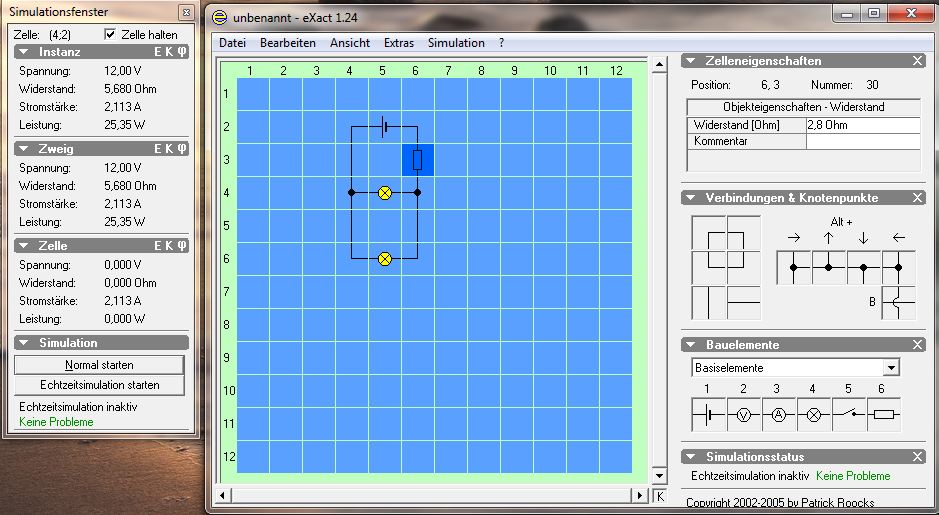Select the resistor component in Bauelemente
This screenshot has width=939, height=515.
click(884, 415)
